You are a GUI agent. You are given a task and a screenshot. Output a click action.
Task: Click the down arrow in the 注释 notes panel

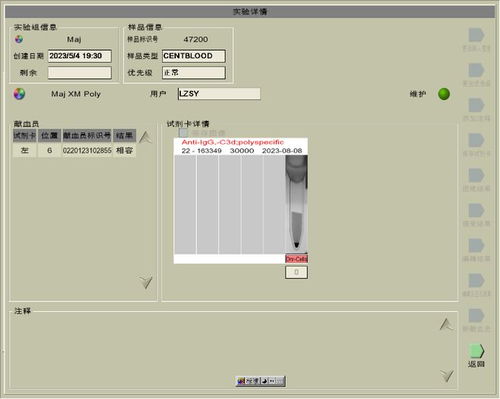446,376
